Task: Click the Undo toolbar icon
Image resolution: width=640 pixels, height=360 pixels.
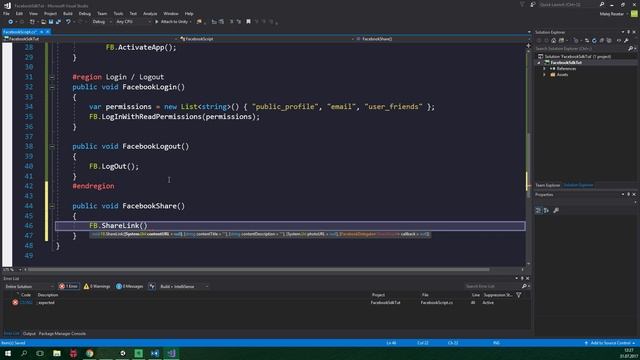Action: coord(69,22)
